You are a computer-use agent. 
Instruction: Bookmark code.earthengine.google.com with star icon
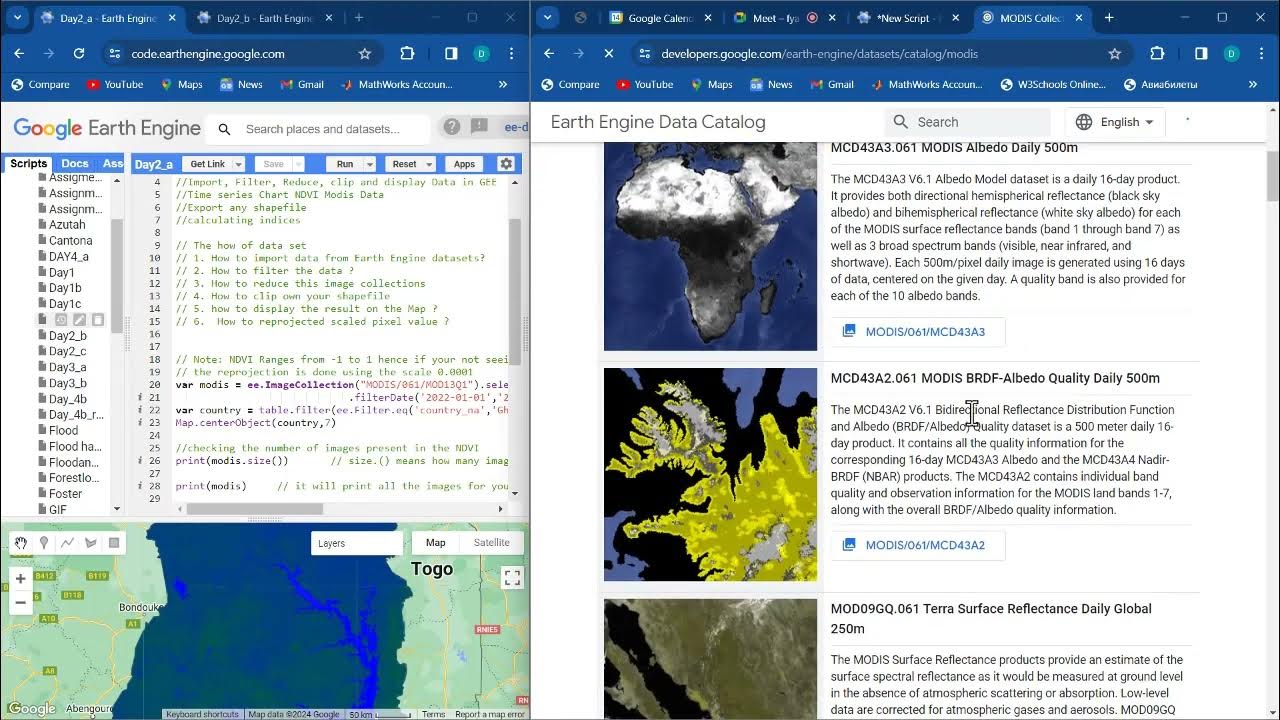pyautogui.click(x=365, y=54)
